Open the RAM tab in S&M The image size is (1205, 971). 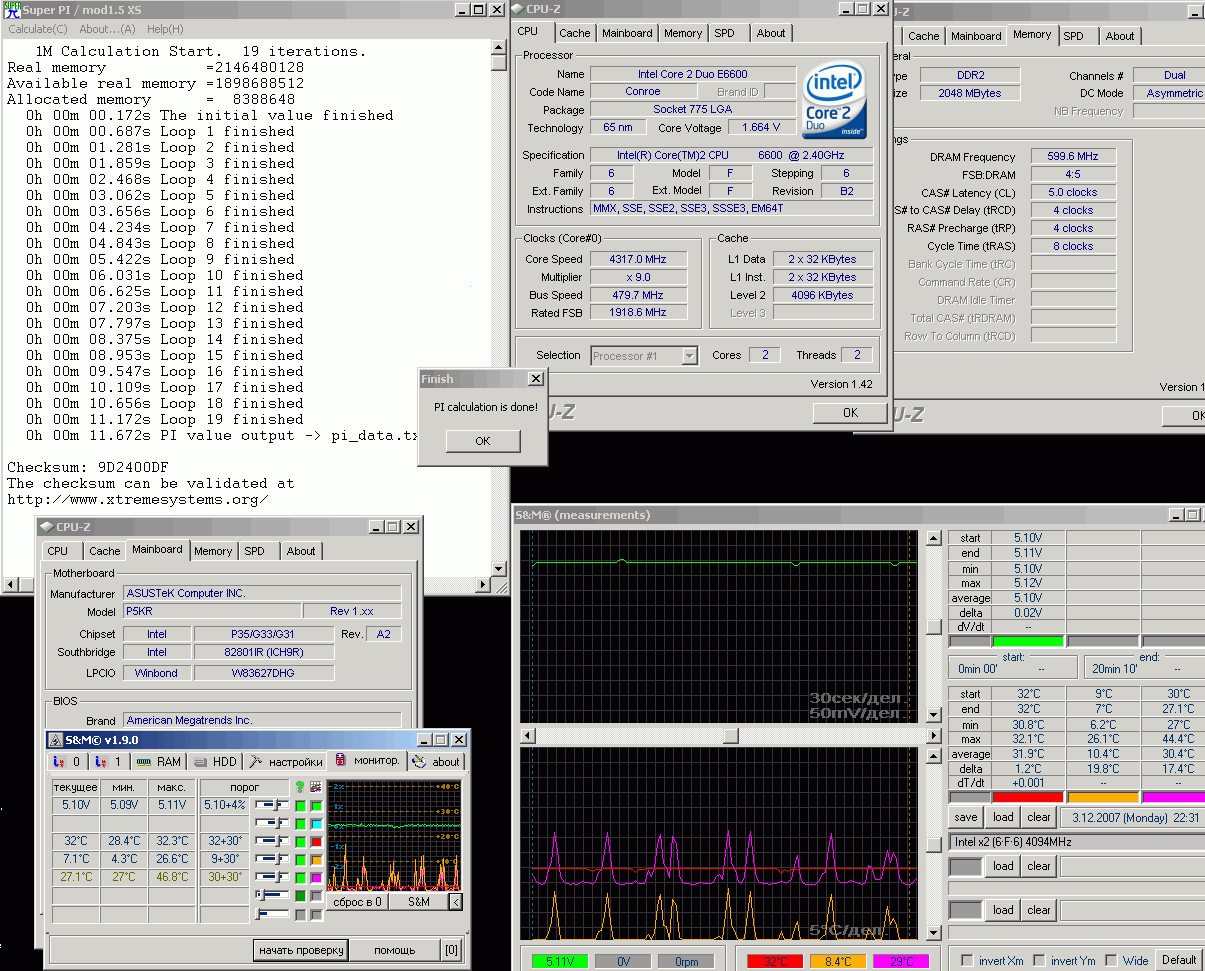coord(159,761)
